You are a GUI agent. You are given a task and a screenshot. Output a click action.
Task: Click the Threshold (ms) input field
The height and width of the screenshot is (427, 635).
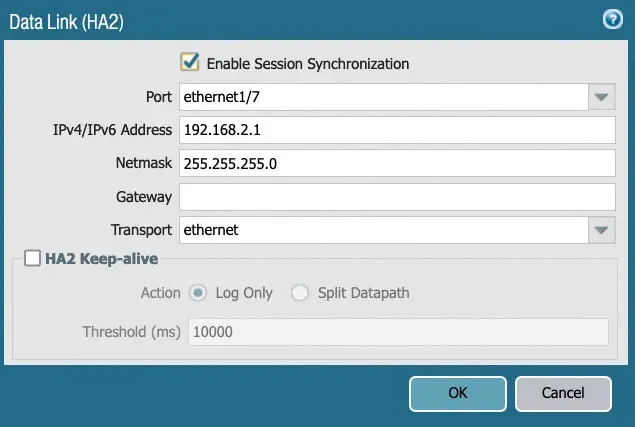pos(398,332)
